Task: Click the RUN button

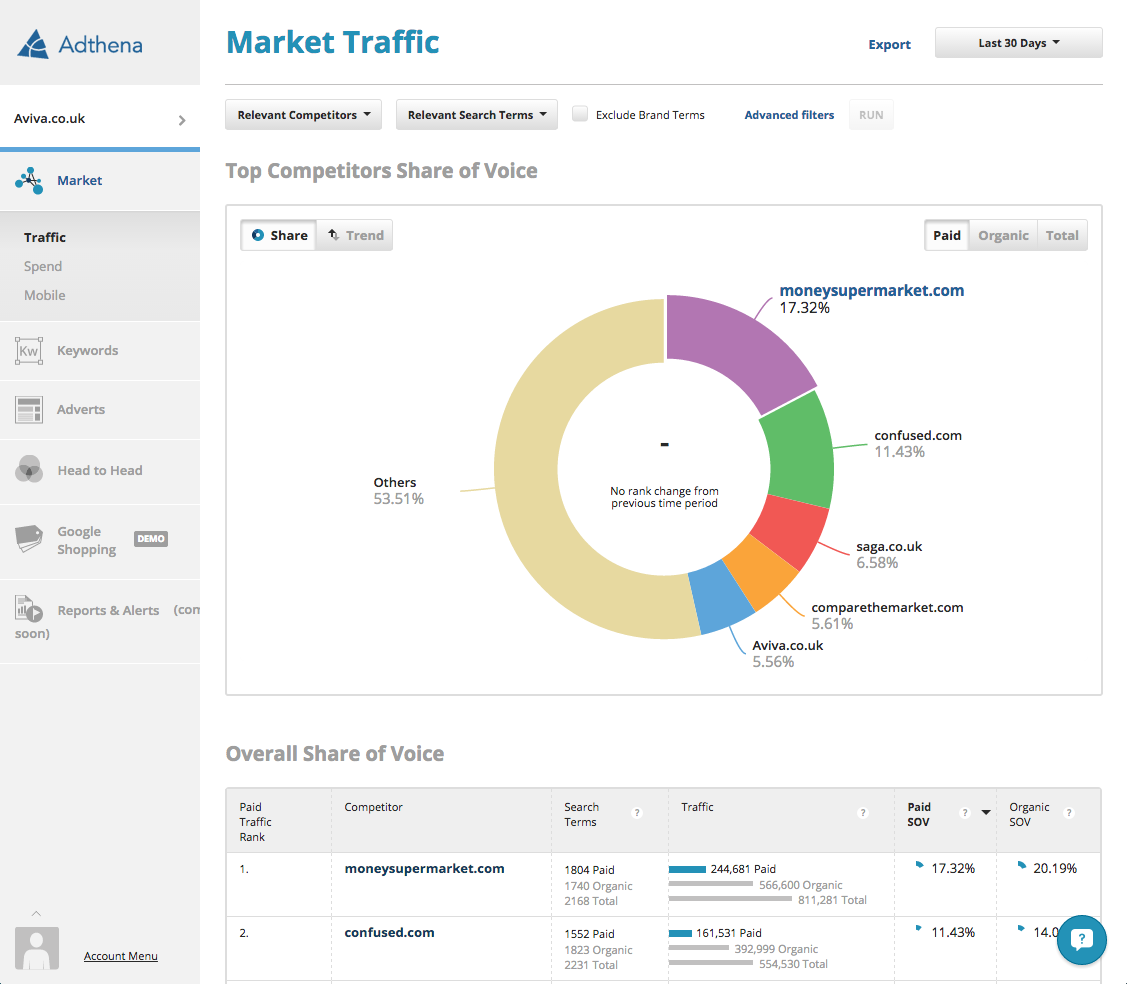Action: [871, 115]
